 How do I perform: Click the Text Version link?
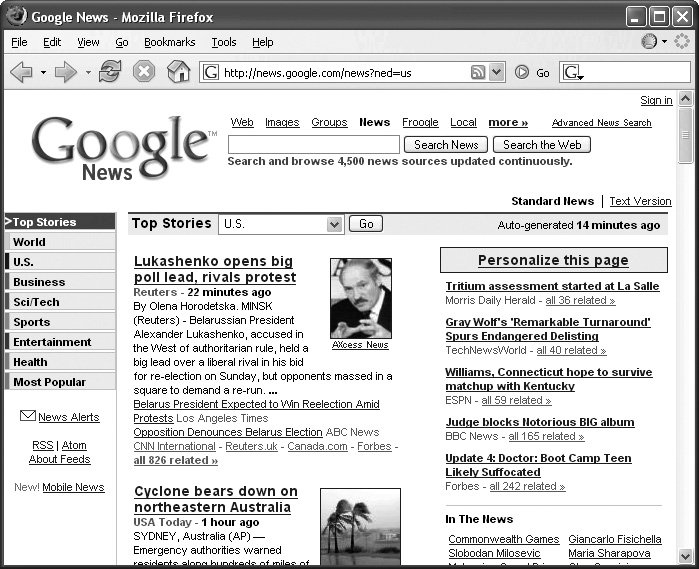point(640,201)
